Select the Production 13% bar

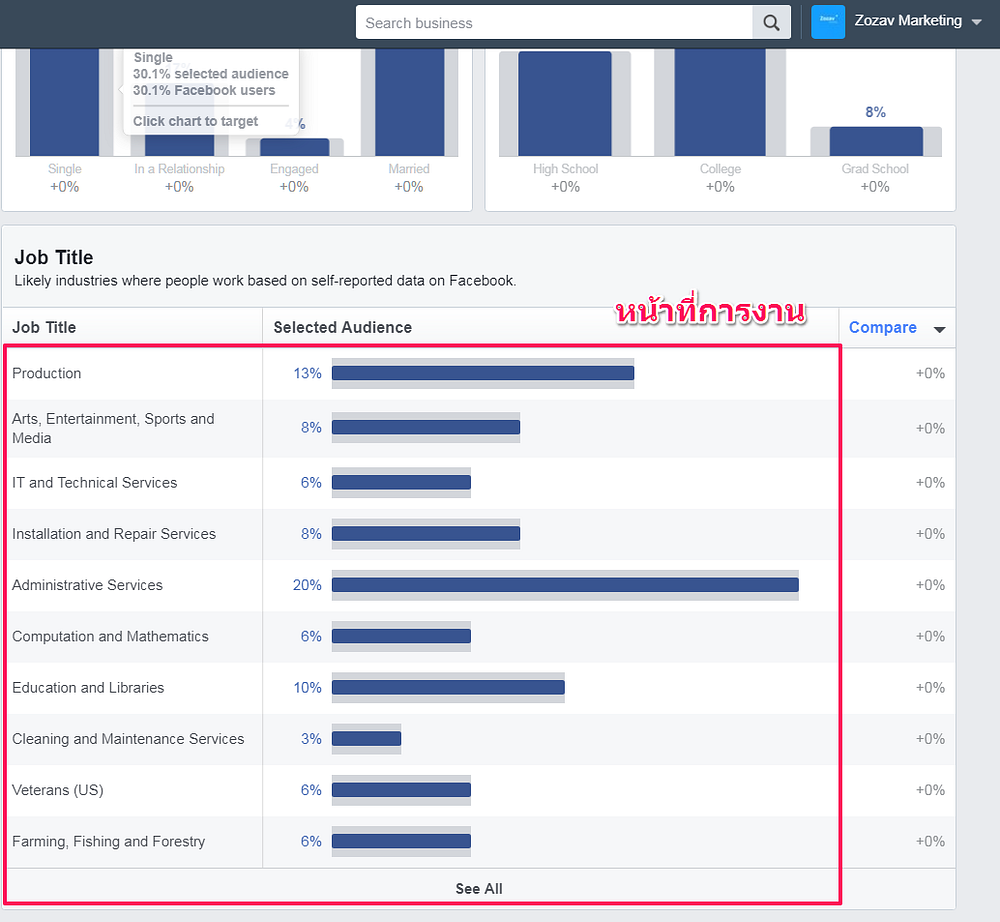point(483,373)
